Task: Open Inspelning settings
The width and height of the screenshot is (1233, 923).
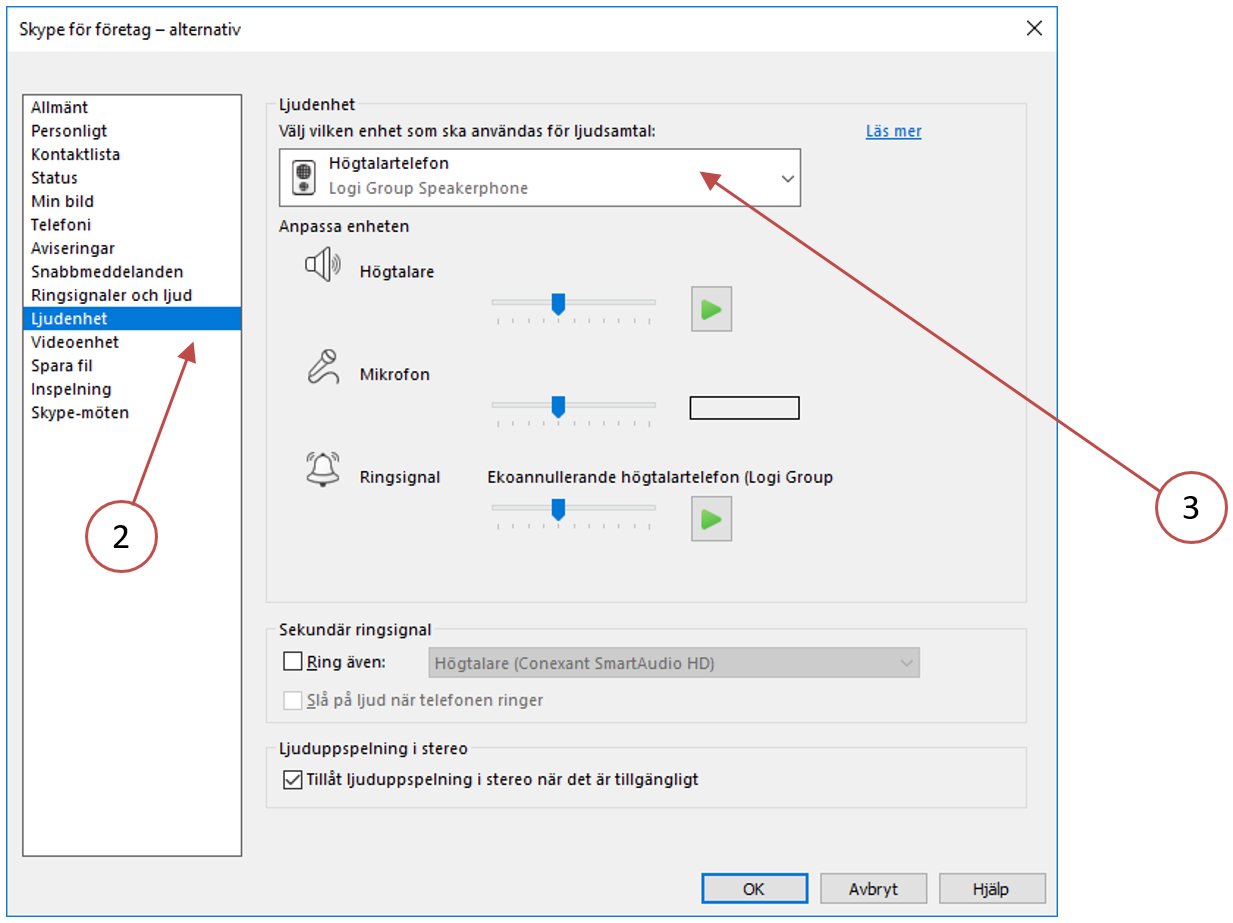Action: 132,389
